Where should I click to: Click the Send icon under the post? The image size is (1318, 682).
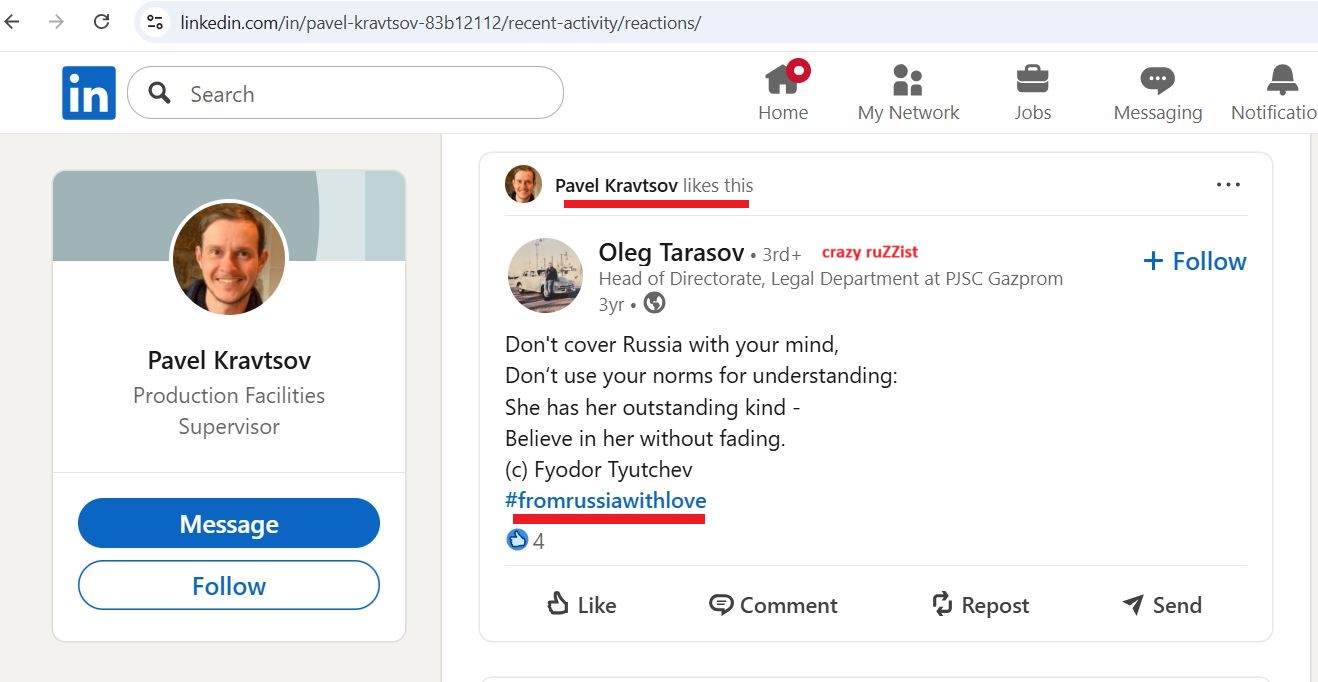tap(1161, 604)
